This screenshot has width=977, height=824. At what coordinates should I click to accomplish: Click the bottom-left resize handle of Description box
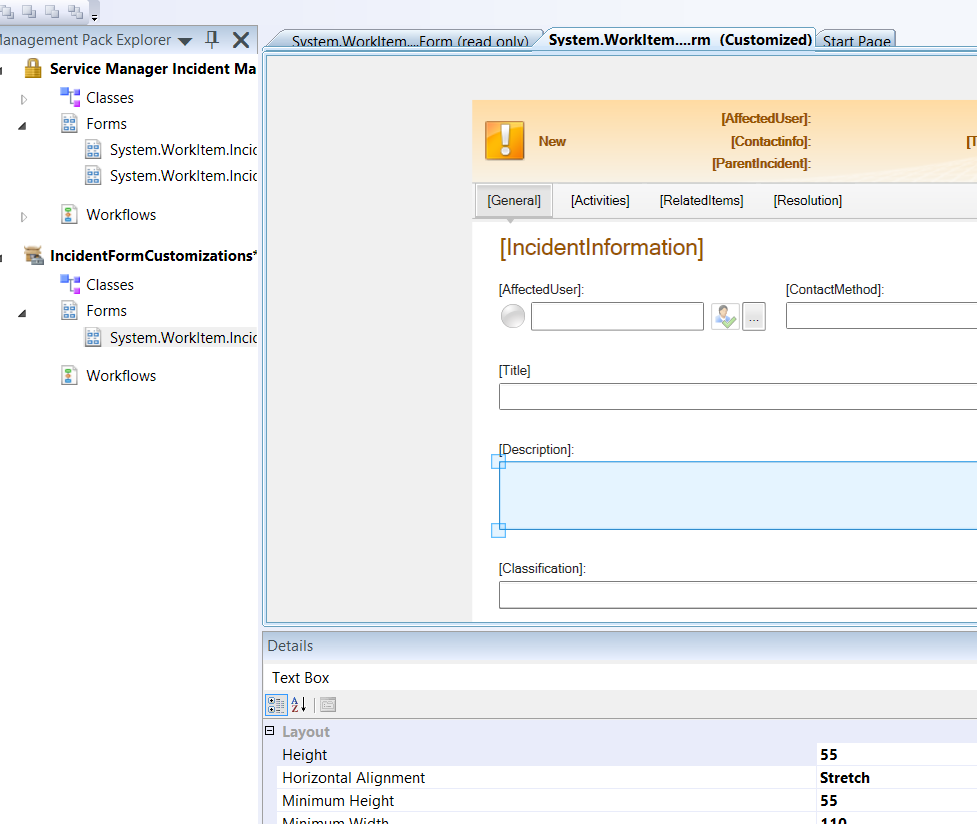pos(498,530)
